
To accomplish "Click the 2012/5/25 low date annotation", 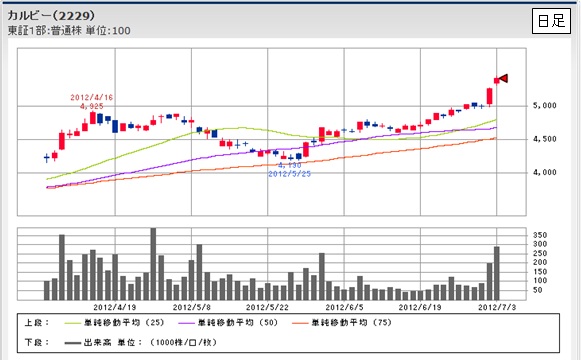I will coord(289,174).
